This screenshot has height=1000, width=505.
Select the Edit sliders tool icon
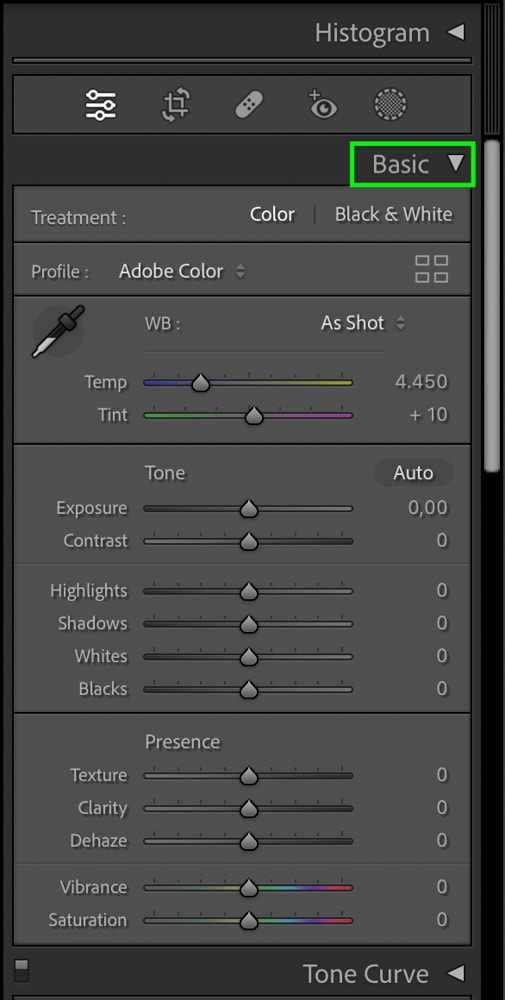[101, 105]
